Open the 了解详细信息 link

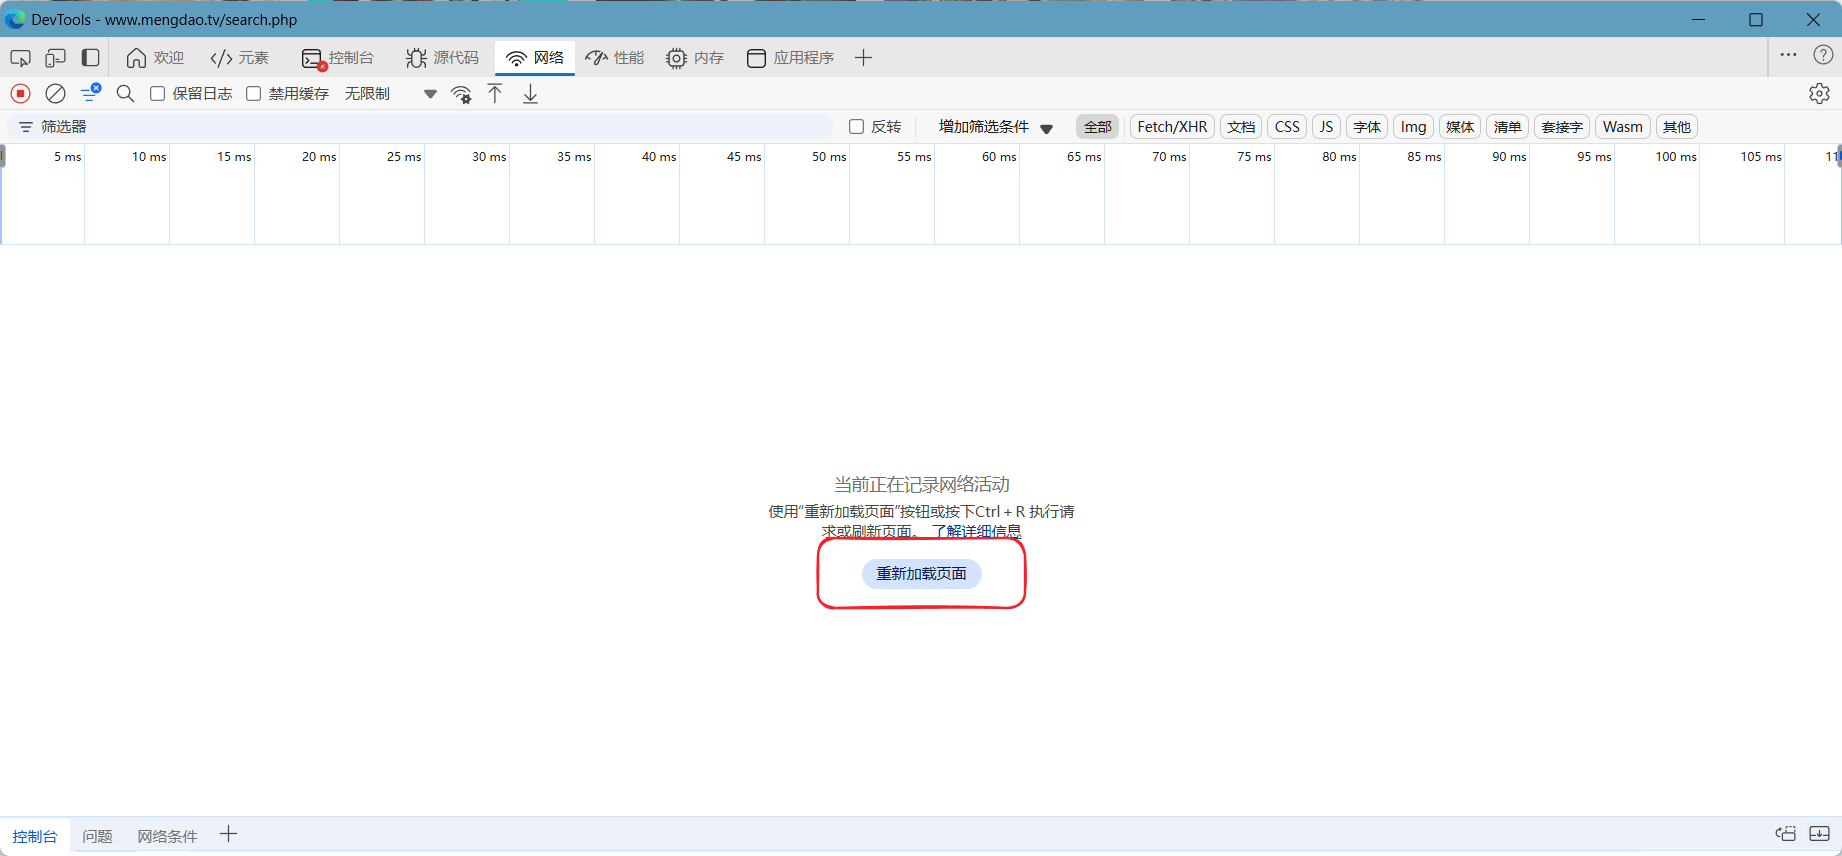point(976,531)
